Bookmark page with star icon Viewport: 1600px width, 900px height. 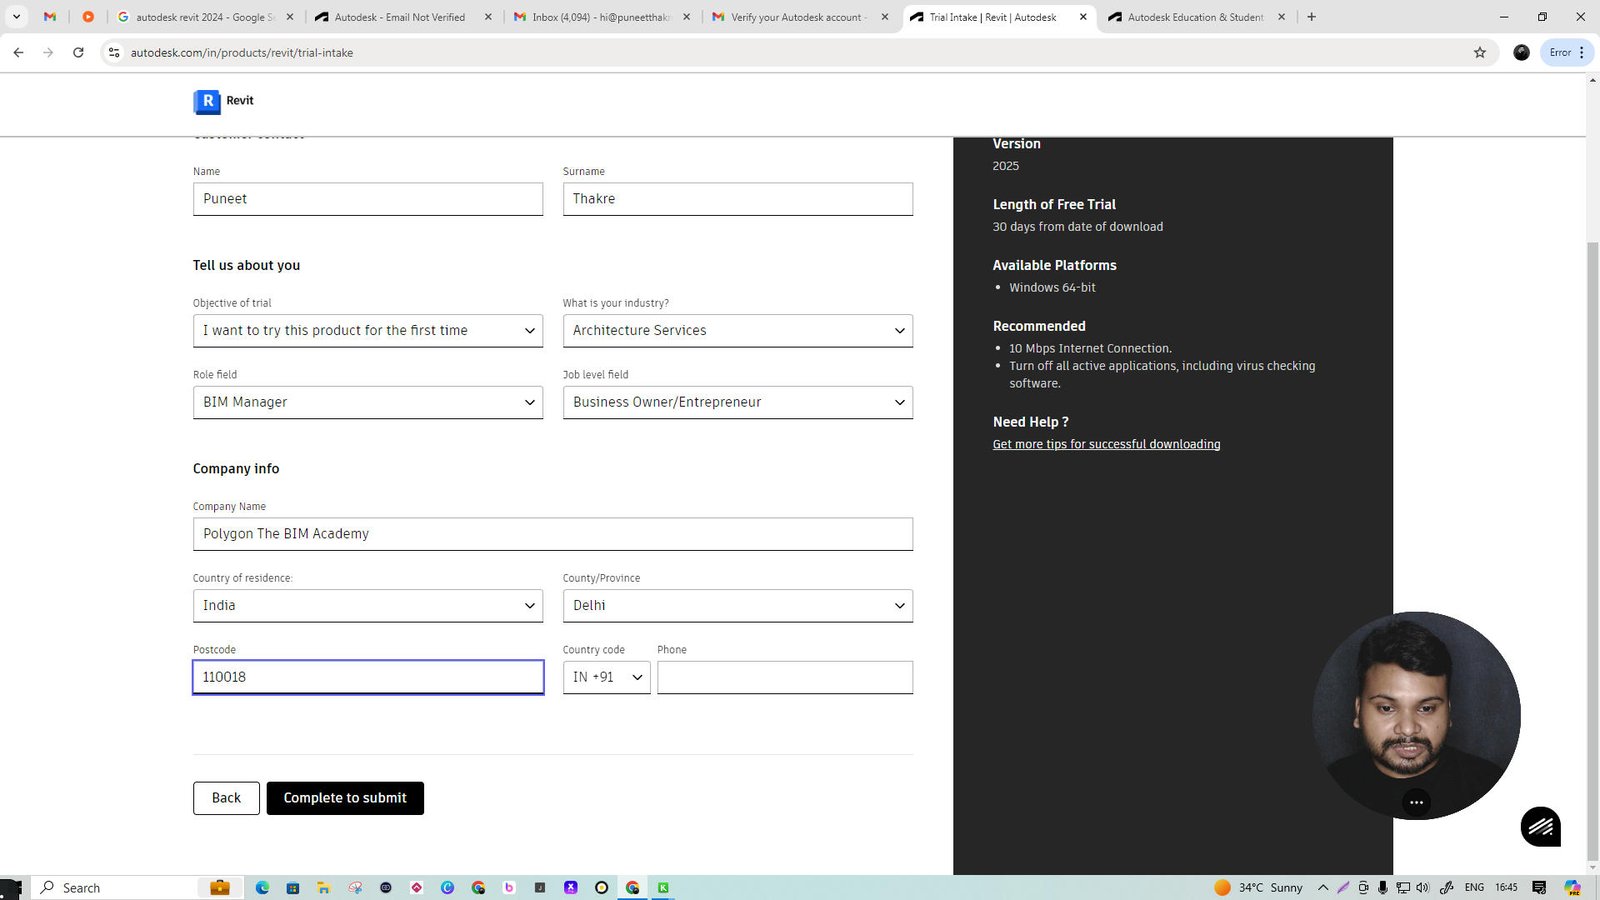(1480, 52)
